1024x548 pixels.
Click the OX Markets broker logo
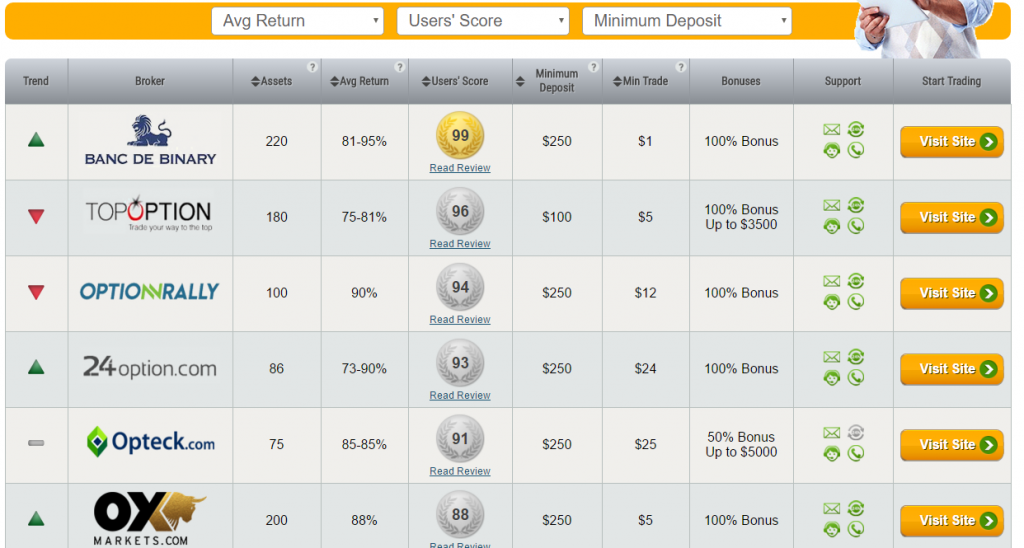[150, 519]
